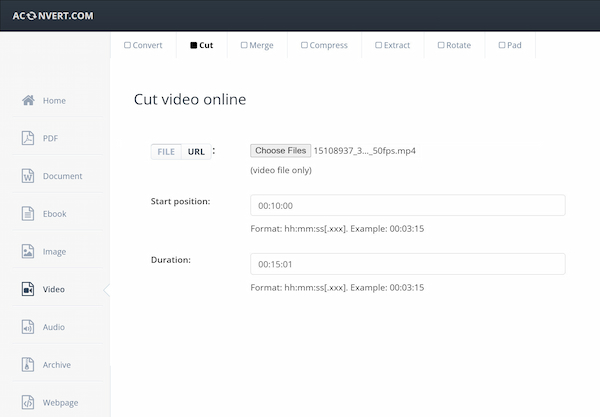Click the Home icon in sidebar
Image resolution: width=600 pixels, height=417 pixels.
tap(28, 100)
